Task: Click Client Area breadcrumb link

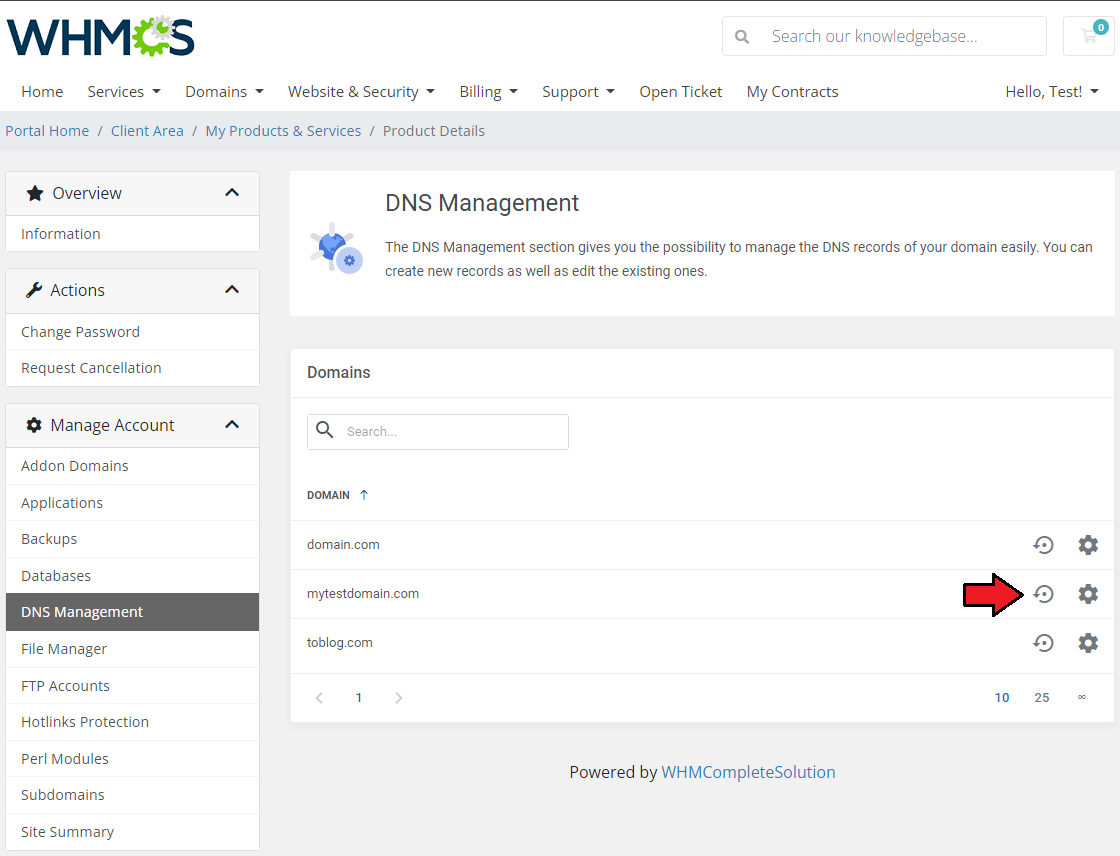Action: 147,131
